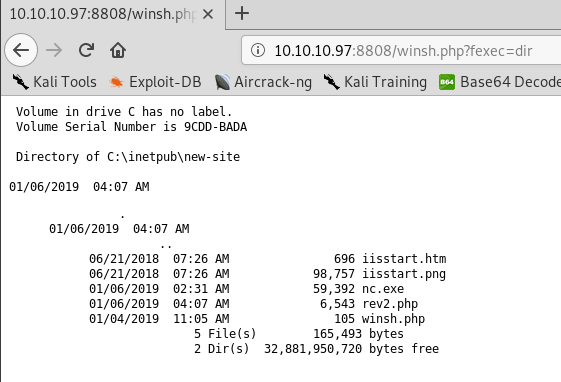
Task: Open the browser home page icon
Action: [x=118, y=50]
